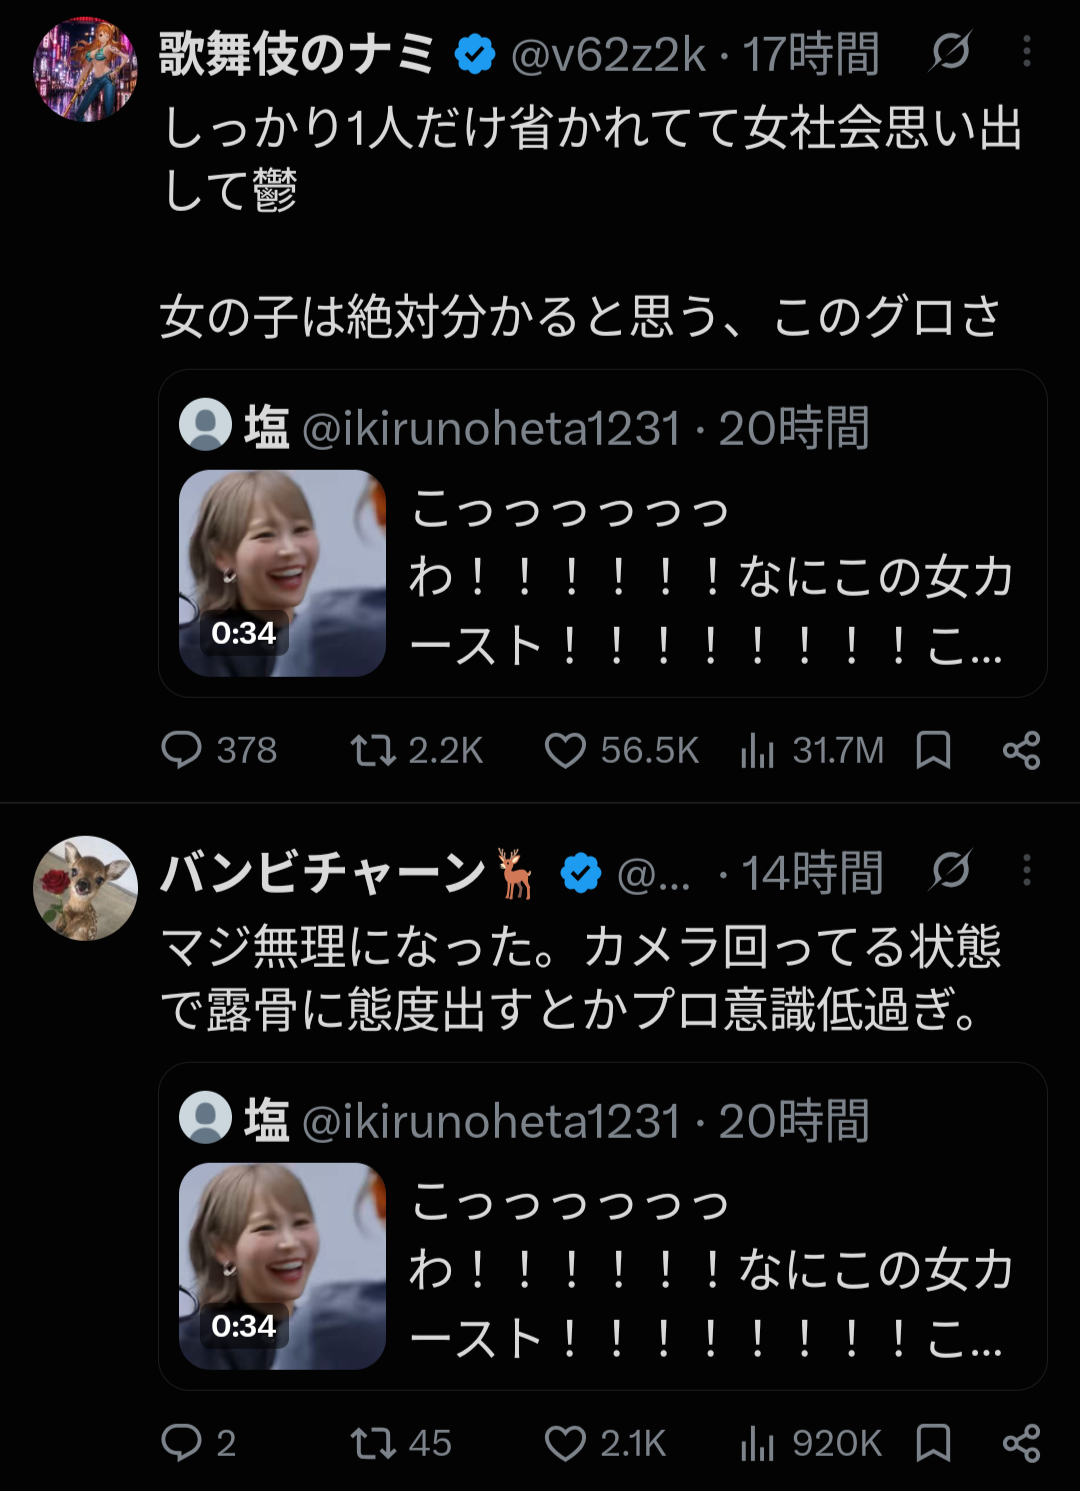Open more options menu on バンビチャーン's post

(x=1026, y=870)
